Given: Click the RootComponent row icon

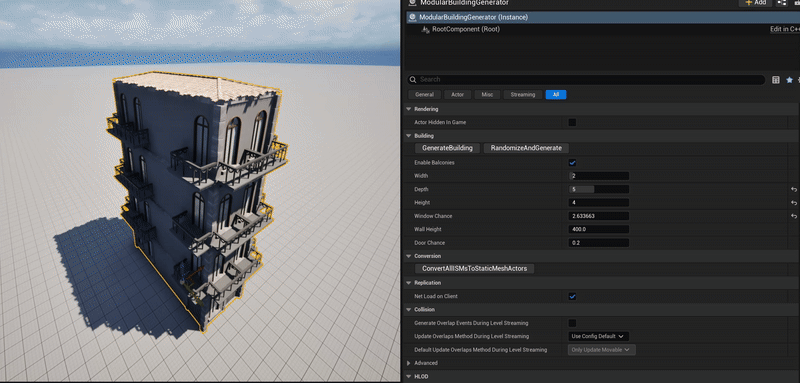Looking at the screenshot, I should click(426, 30).
